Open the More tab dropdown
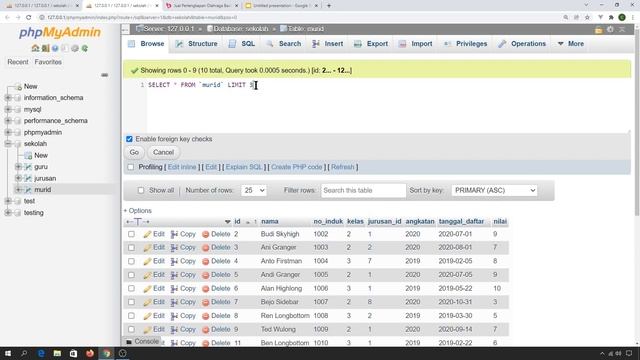The width and height of the screenshot is (640, 360). [x=571, y=44]
